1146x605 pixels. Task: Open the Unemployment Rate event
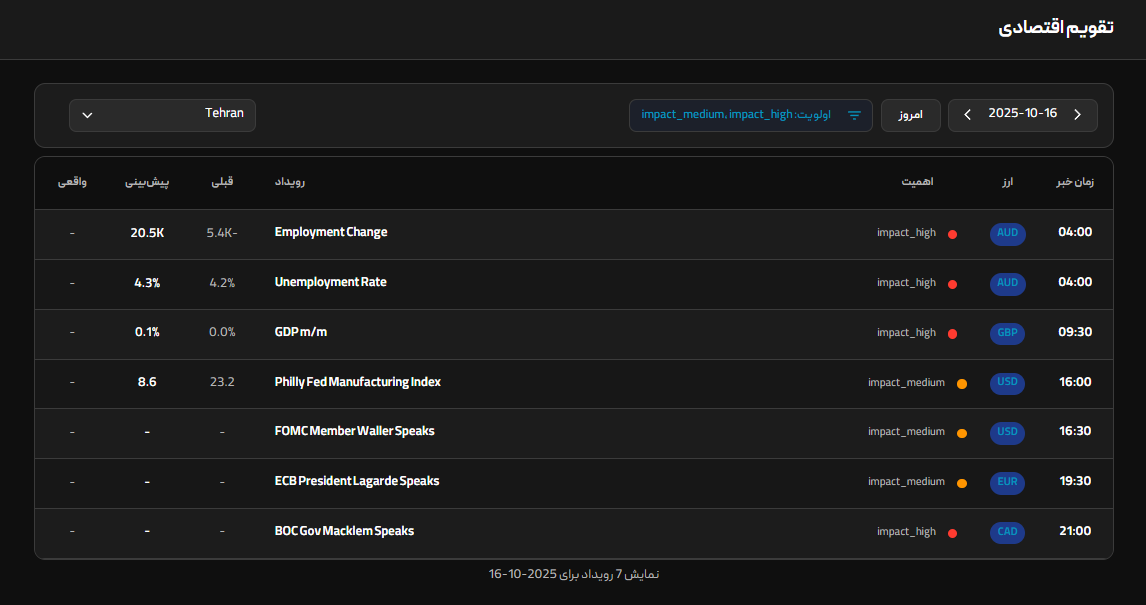[330, 282]
